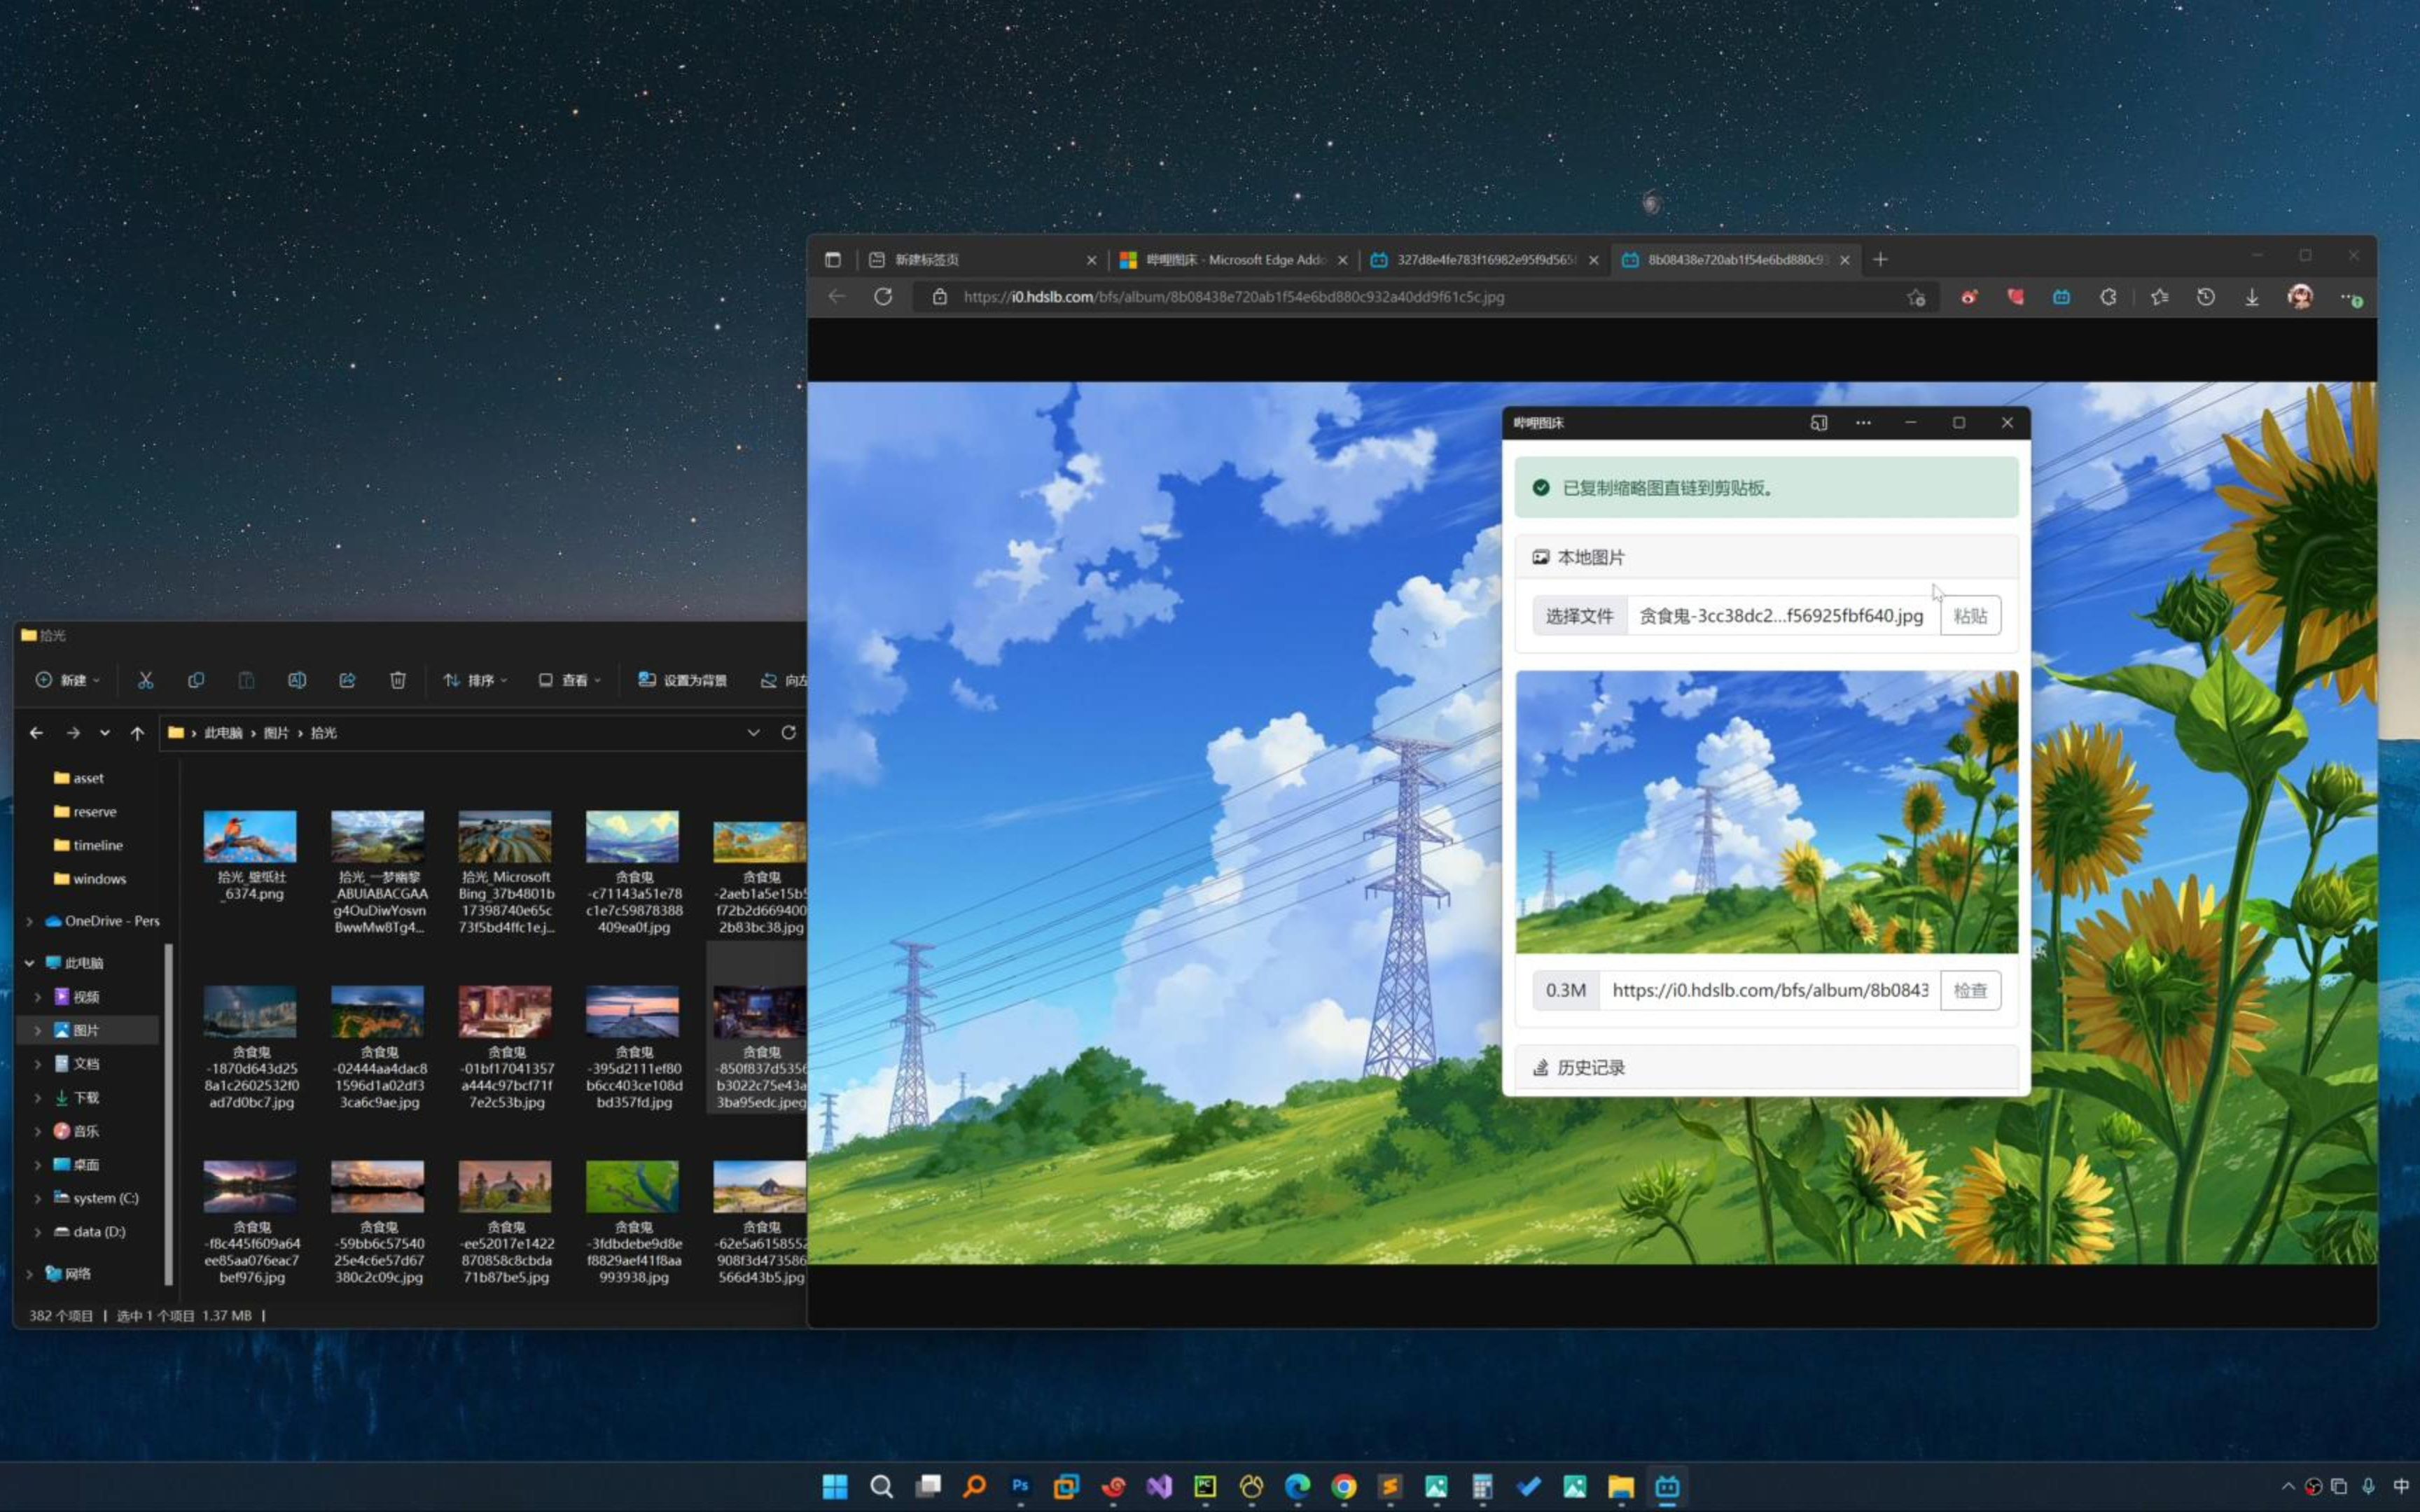Click the 选择文件 button
2420x1512 pixels.
tap(1579, 616)
